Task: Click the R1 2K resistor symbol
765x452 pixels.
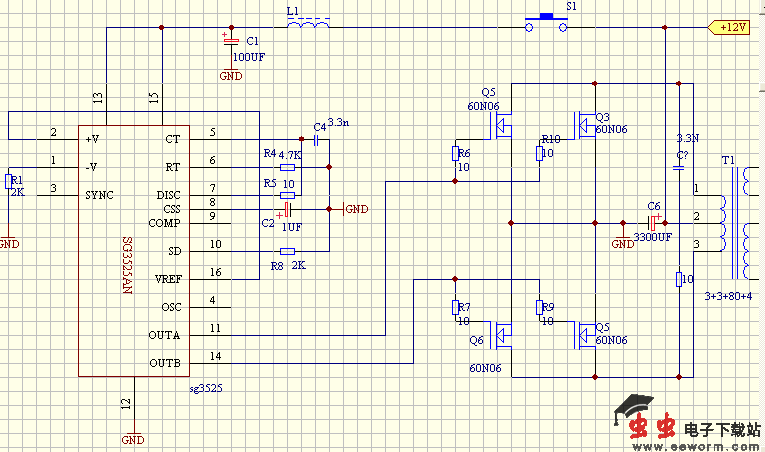Action: (9, 181)
